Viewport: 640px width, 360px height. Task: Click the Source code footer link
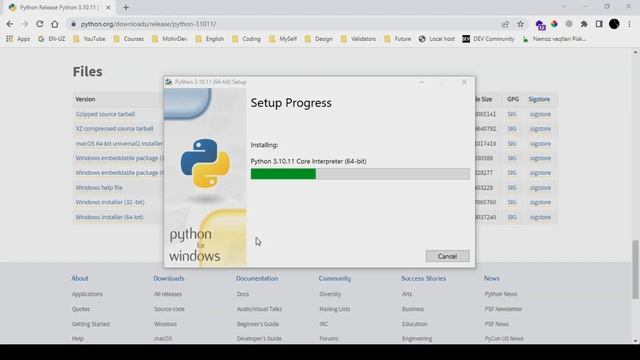169,309
